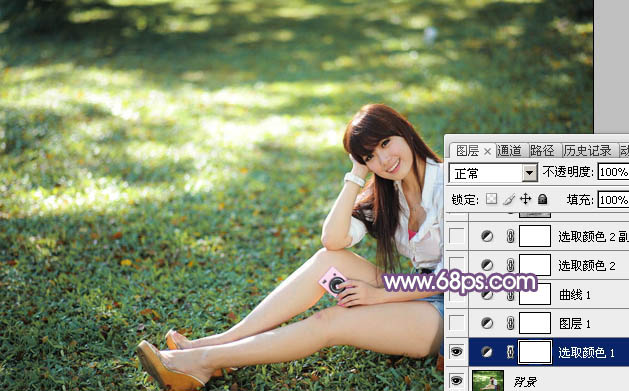Click adjustment icon of 选取颜色 2 layer
The height and width of the screenshot is (391, 629).
click(487, 265)
